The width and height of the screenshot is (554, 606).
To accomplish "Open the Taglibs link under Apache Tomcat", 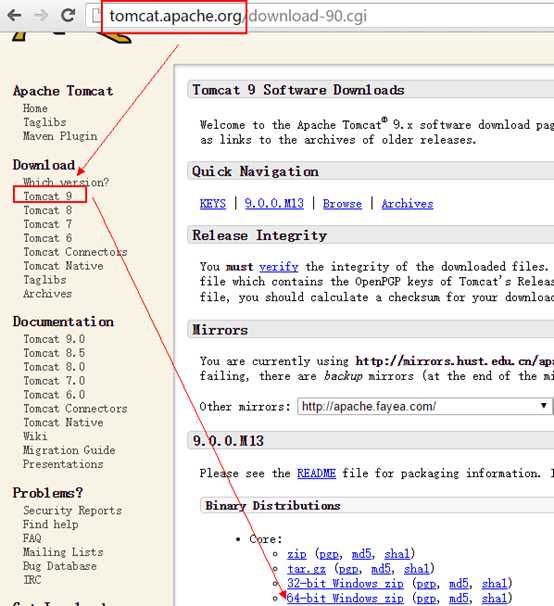I will tap(44, 122).
